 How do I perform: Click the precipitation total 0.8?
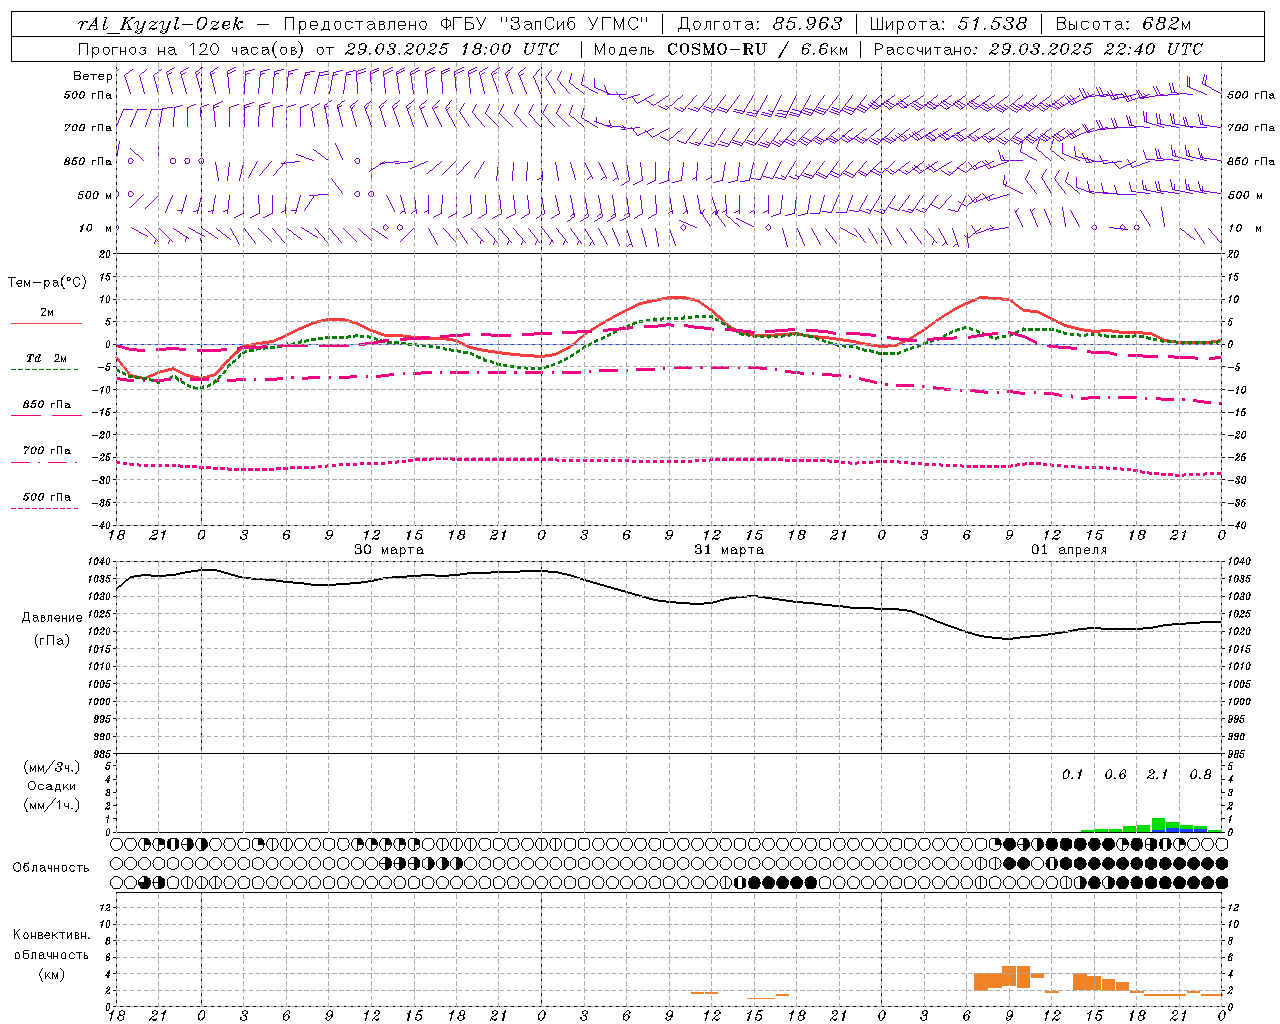coord(1201,775)
